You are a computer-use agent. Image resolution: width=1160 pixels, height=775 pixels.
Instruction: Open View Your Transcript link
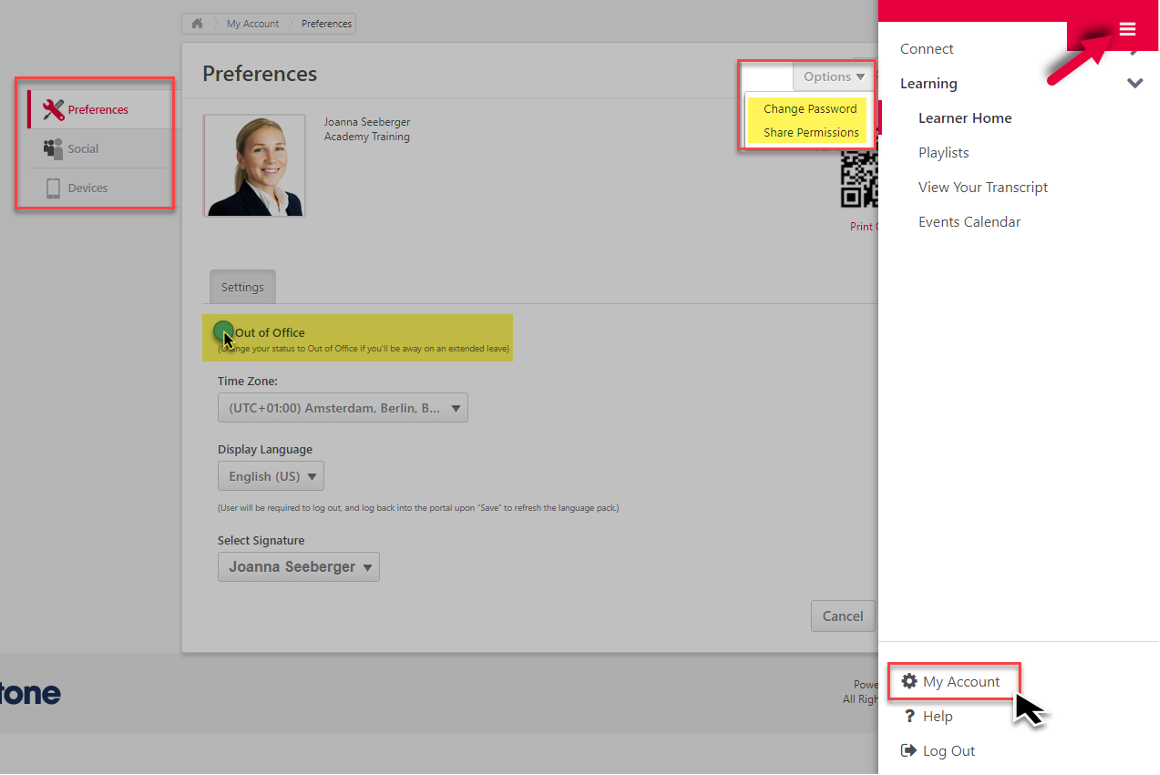983,187
